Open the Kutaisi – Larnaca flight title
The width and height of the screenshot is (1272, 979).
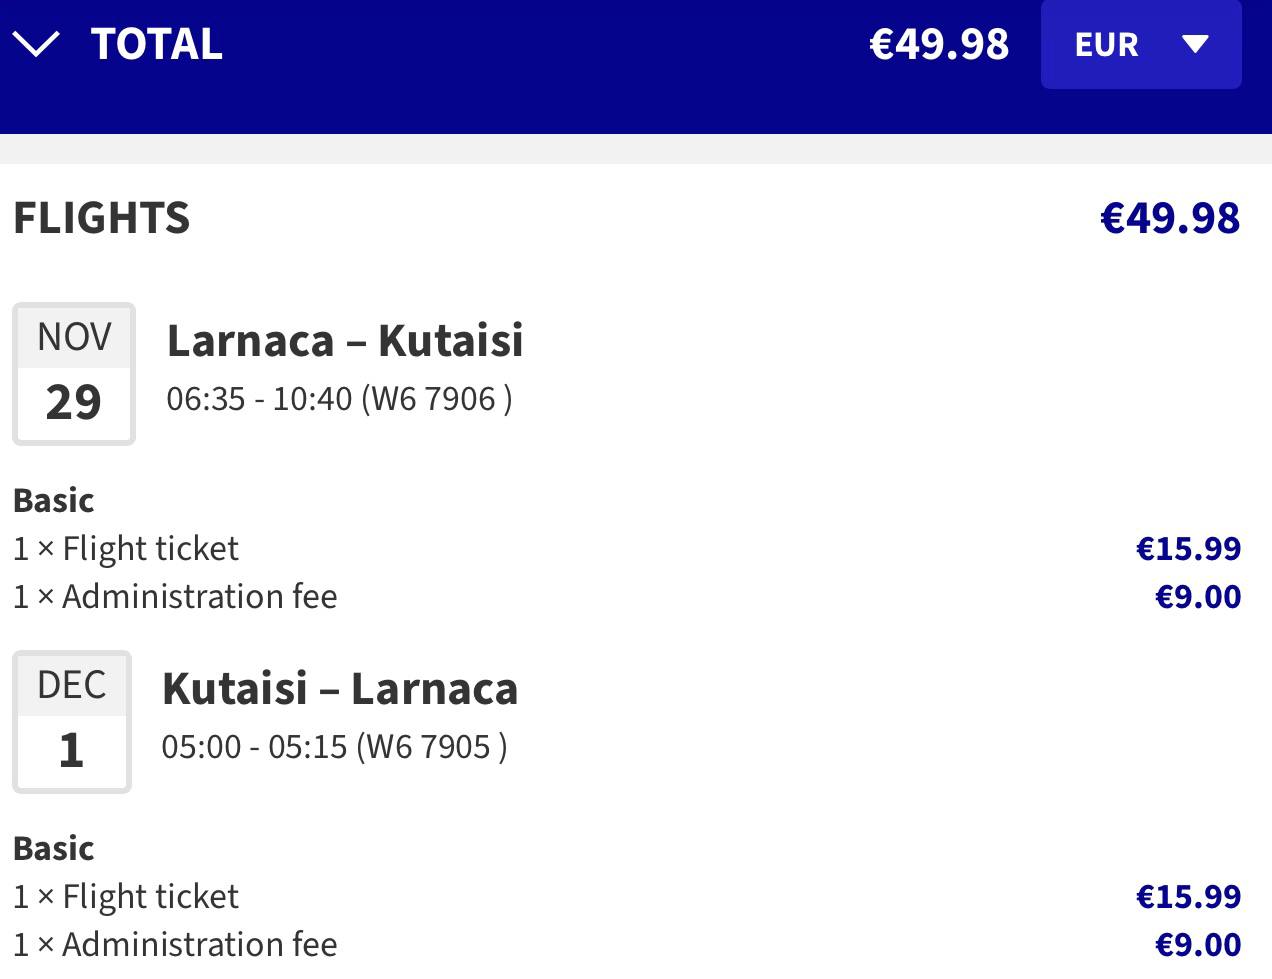pyautogui.click(x=340, y=688)
